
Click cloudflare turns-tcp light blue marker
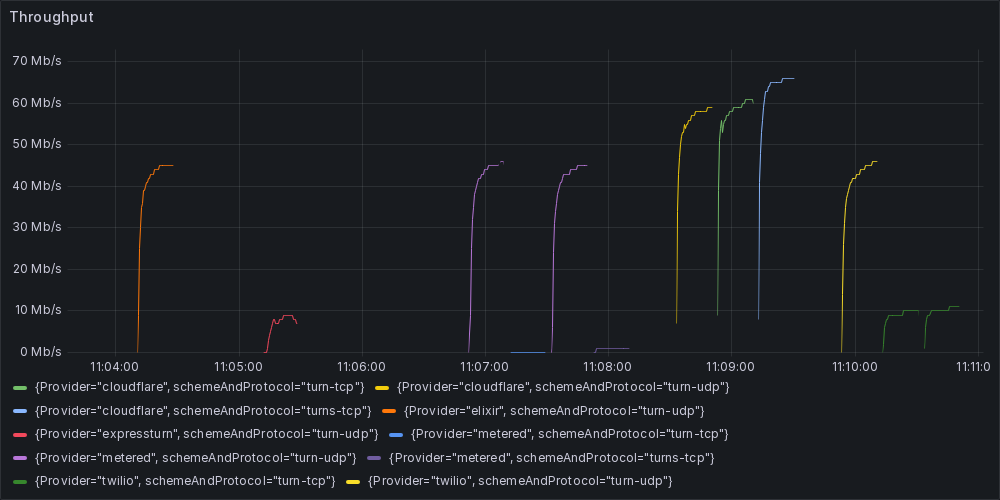pos(20,410)
